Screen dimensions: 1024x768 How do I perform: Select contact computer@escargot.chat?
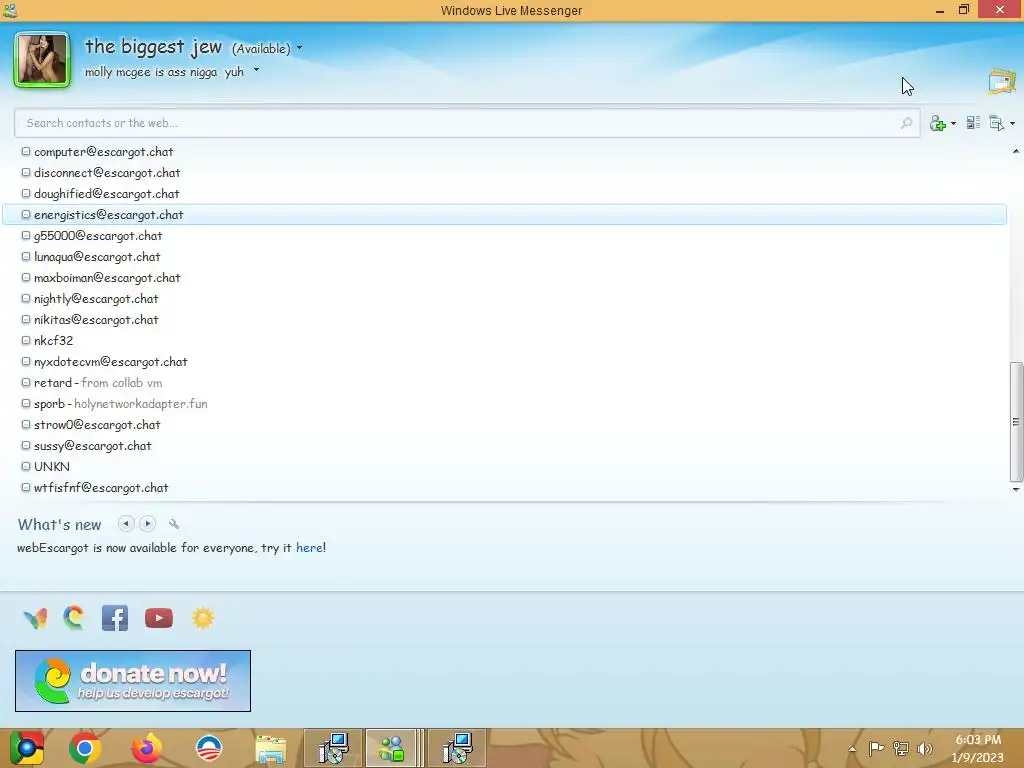pyautogui.click(x=504, y=152)
